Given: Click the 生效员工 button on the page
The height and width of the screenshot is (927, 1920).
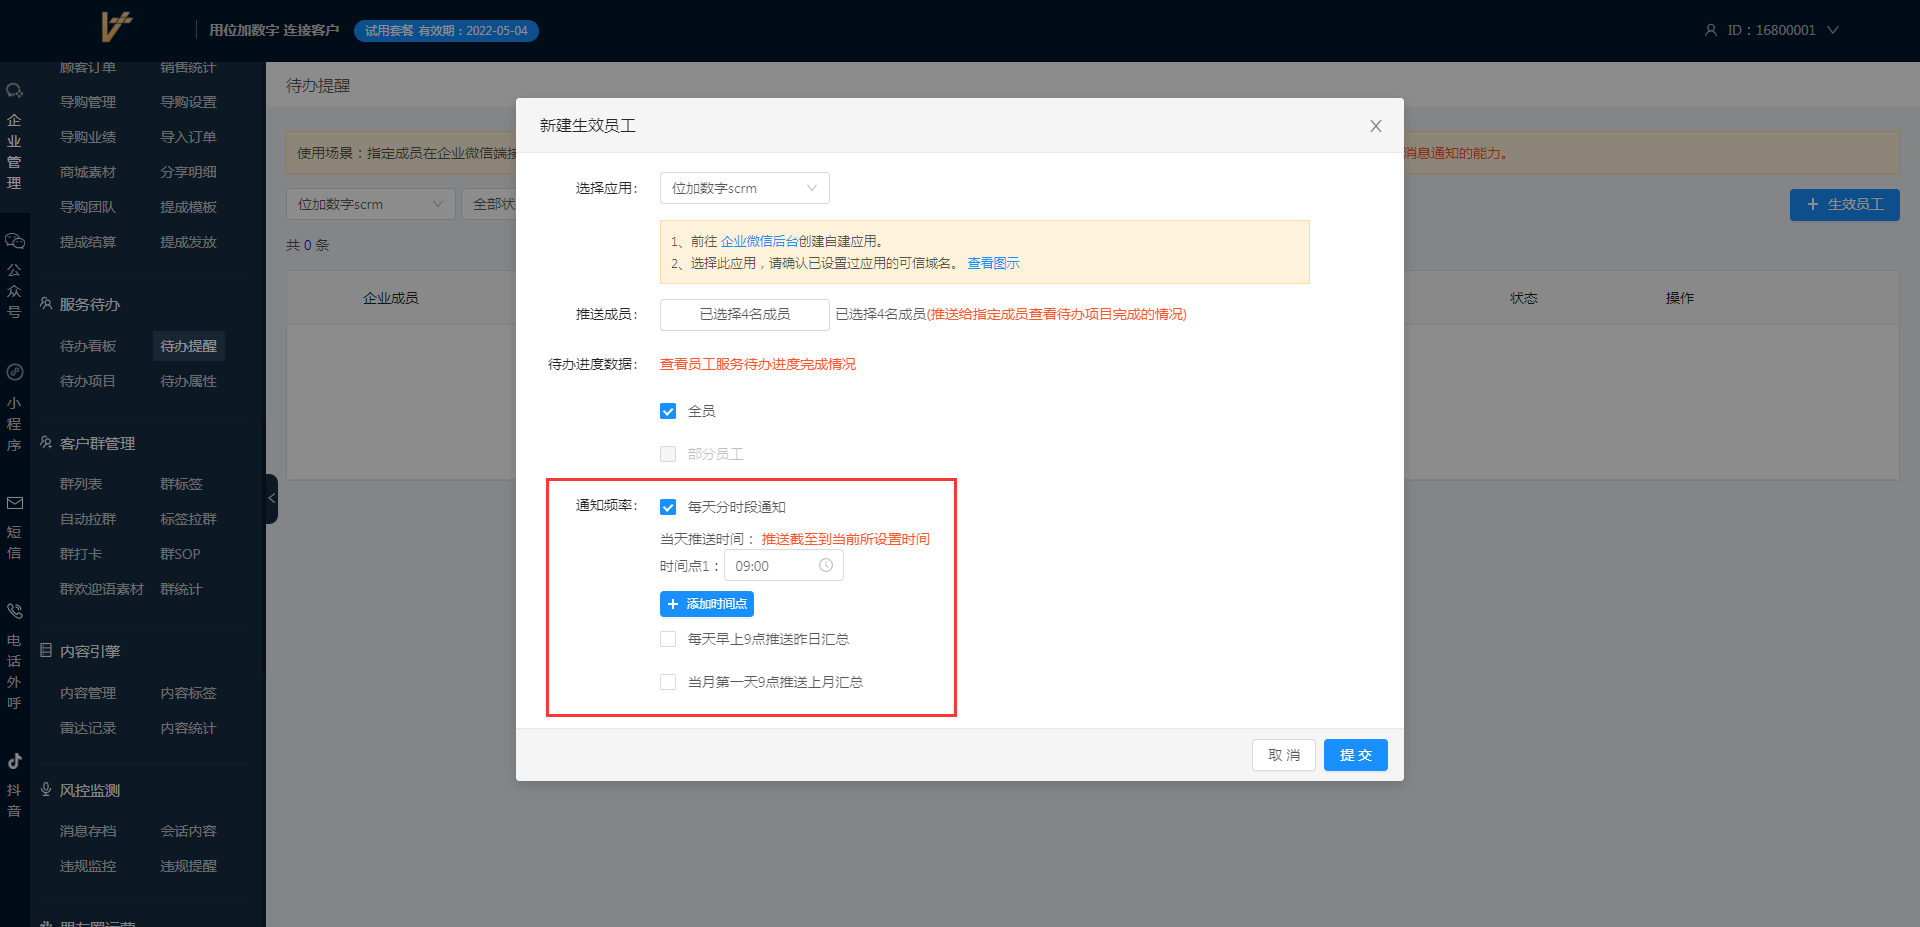Looking at the screenshot, I should pos(1845,204).
